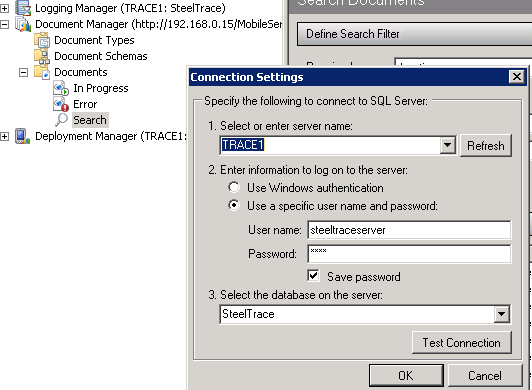Select the Logging Manager tree label

point(130,8)
